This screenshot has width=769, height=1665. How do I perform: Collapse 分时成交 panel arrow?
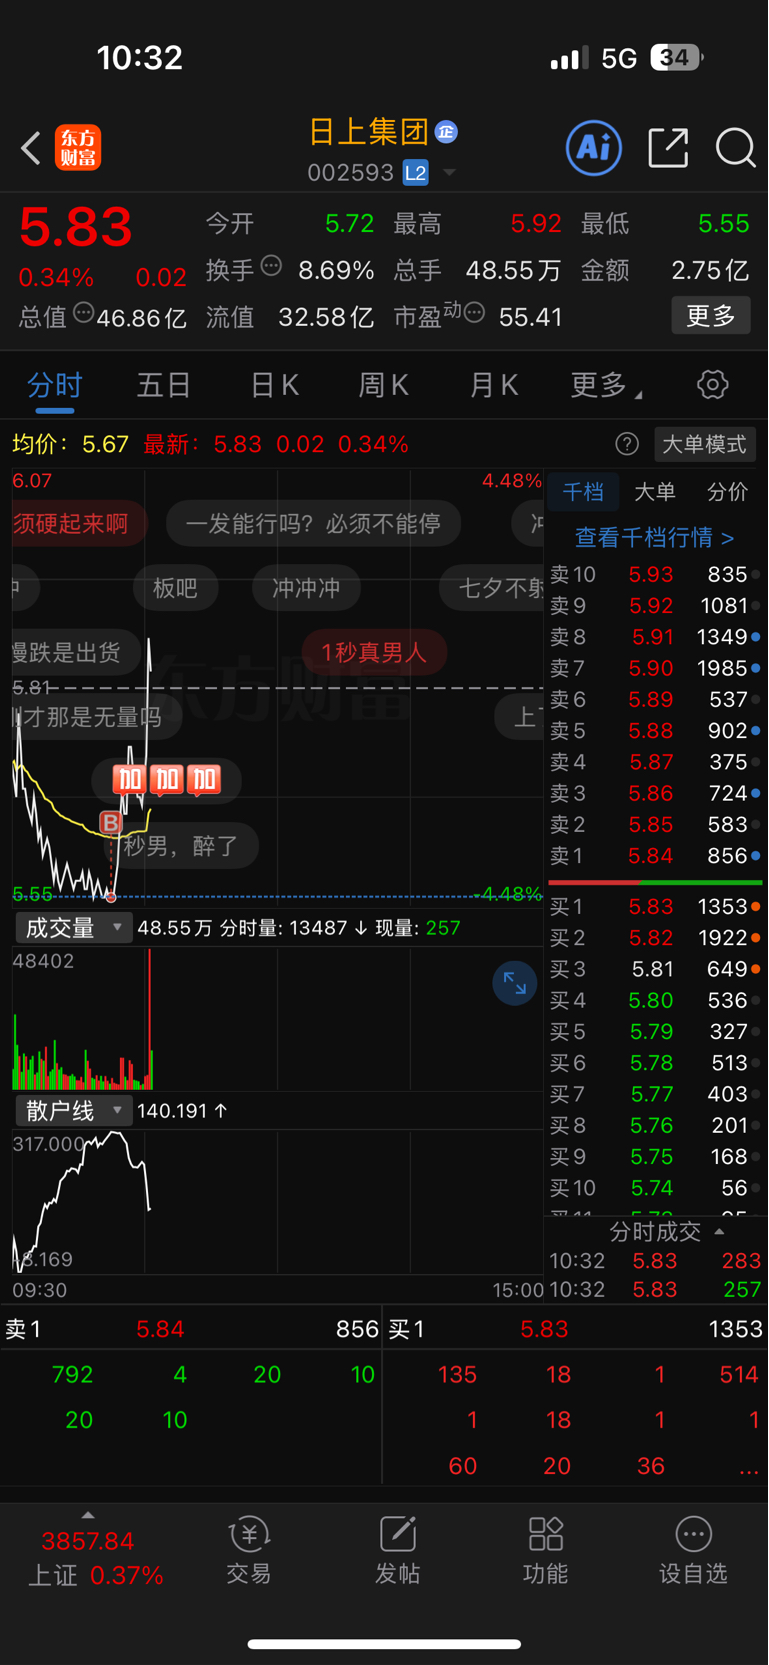tap(719, 1231)
